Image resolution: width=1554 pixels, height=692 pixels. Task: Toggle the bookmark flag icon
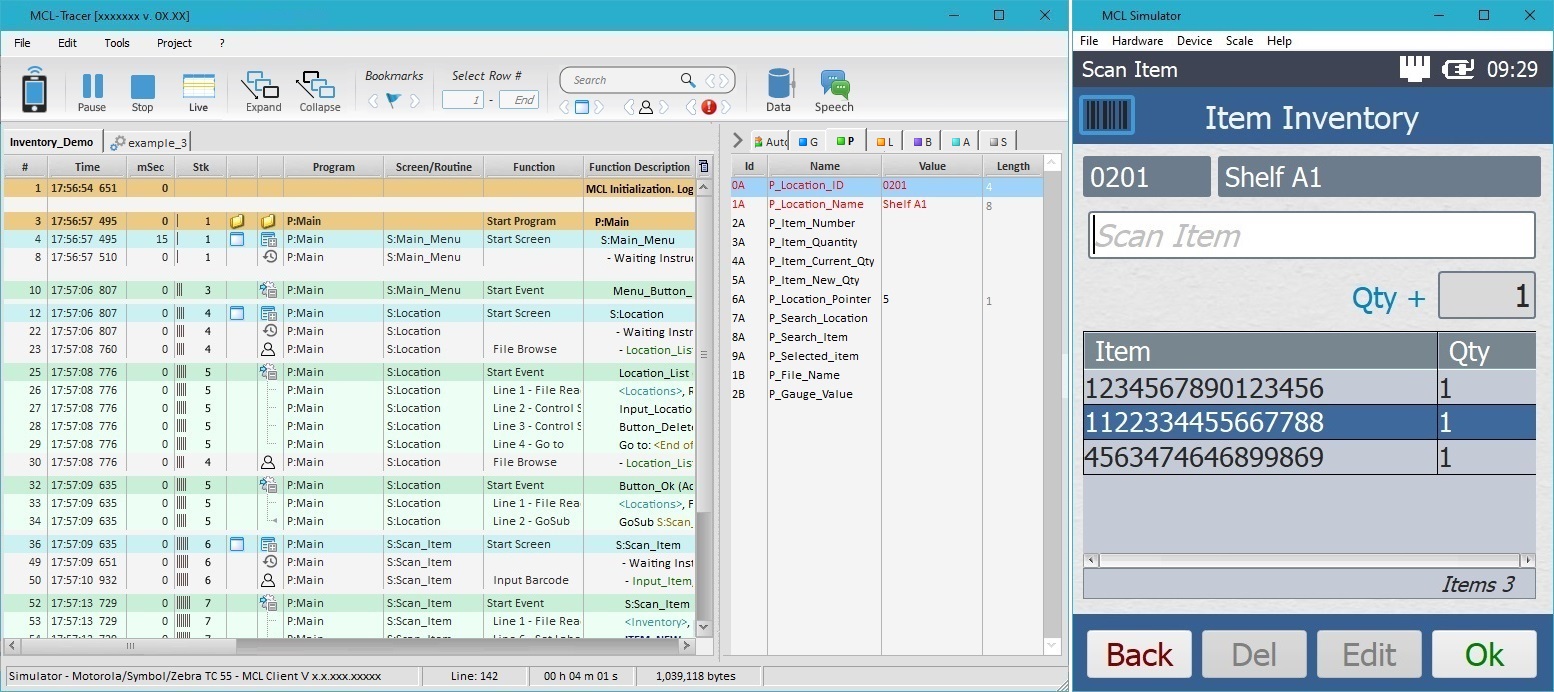(x=393, y=100)
